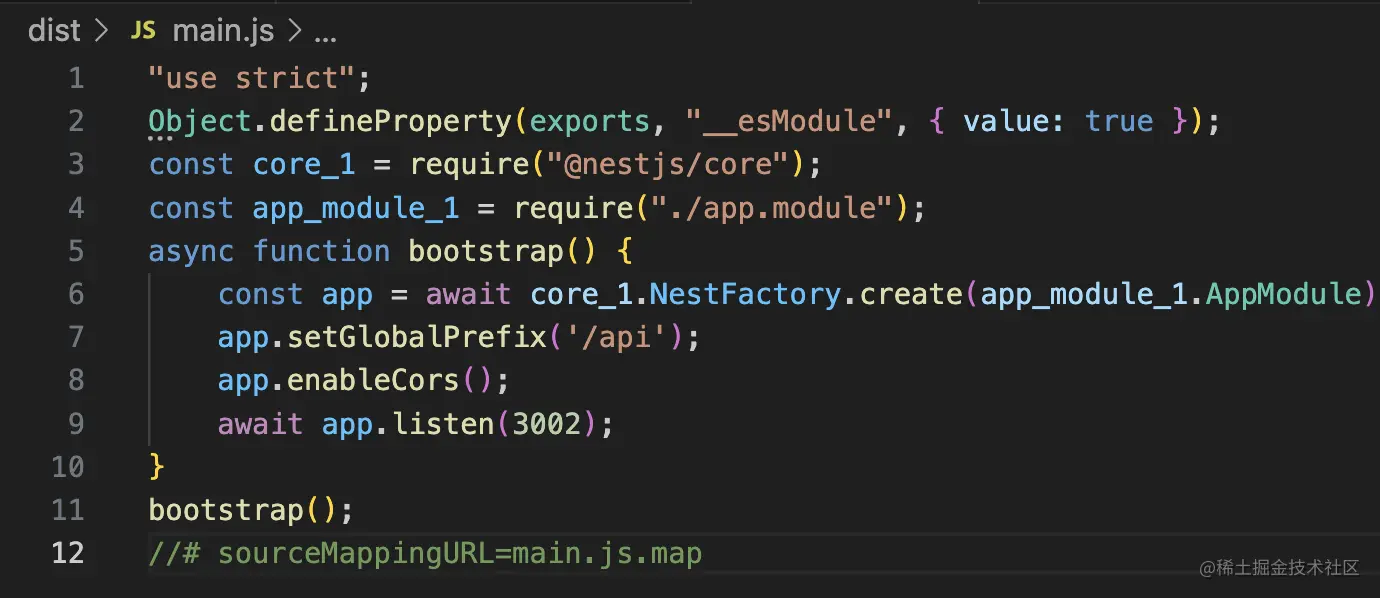Screen dimensions: 1380x598
Task: Select line number 9 in gutter
Action: tap(77, 423)
